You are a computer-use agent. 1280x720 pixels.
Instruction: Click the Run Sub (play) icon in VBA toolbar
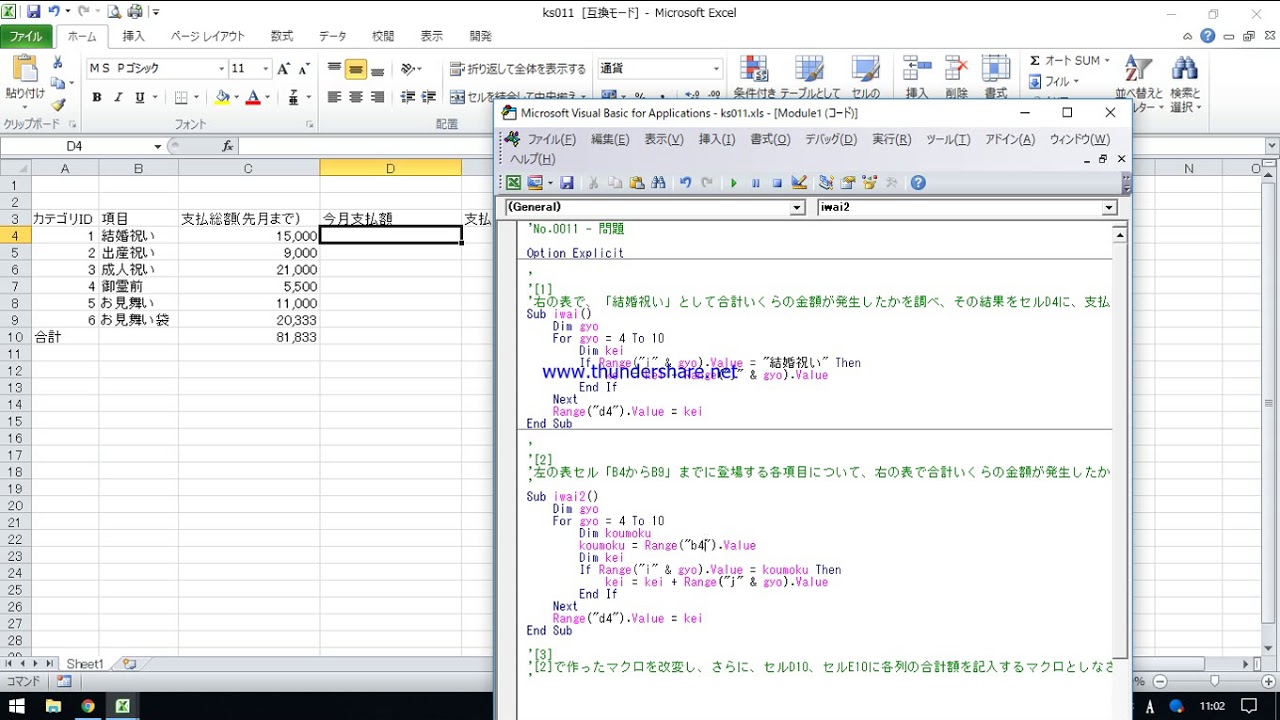(x=734, y=183)
